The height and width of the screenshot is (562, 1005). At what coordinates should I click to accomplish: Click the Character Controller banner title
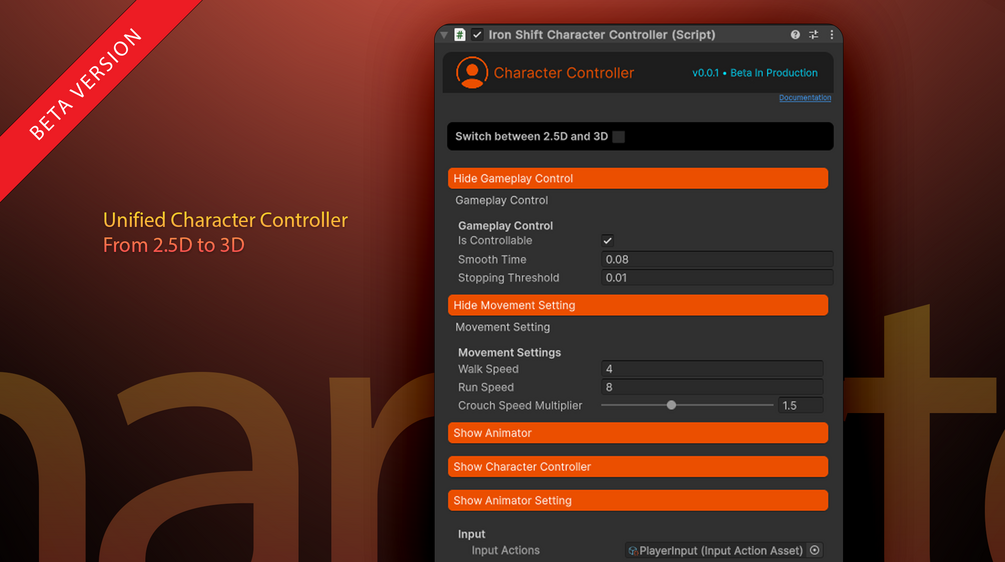click(x=563, y=73)
